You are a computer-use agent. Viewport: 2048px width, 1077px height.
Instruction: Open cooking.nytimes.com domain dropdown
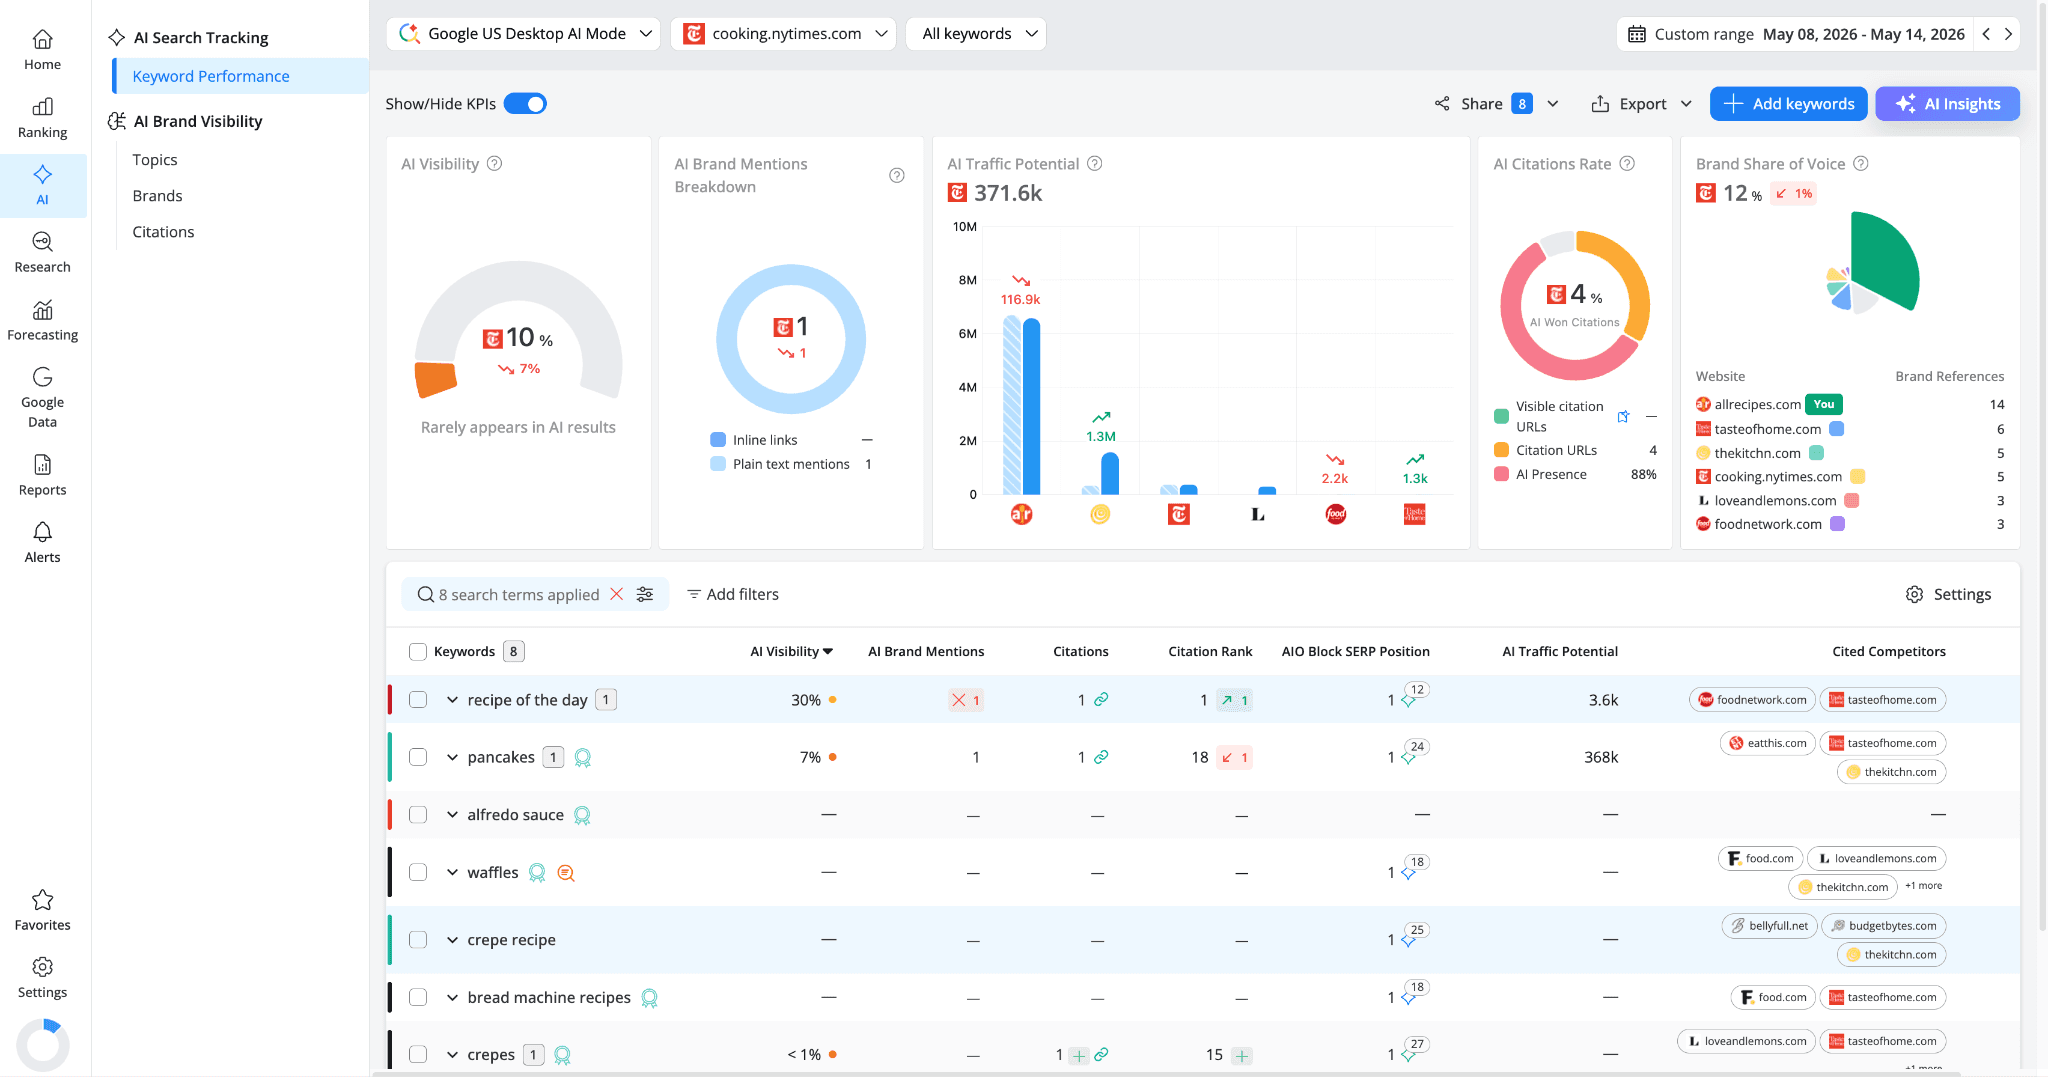tap(784, 34)
